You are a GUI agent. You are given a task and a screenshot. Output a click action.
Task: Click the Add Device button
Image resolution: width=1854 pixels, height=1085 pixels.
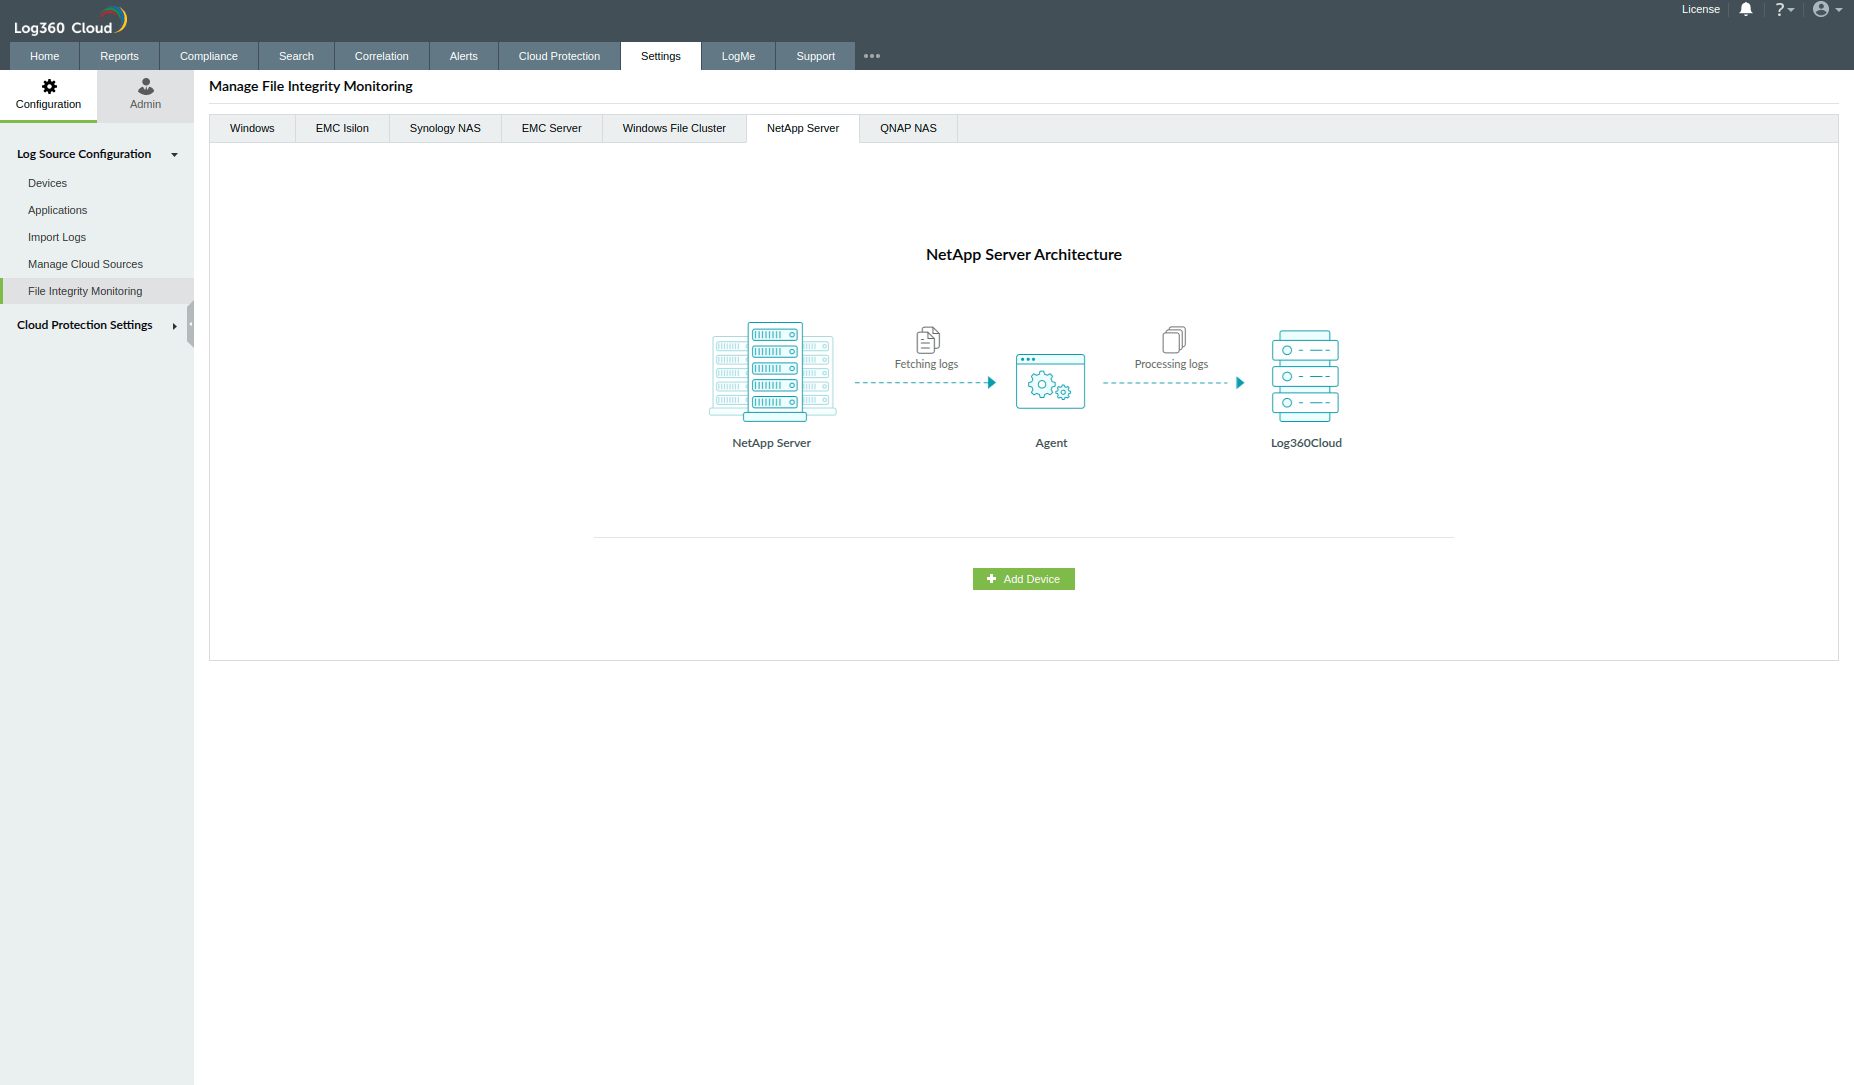(x=1023, y=579)
